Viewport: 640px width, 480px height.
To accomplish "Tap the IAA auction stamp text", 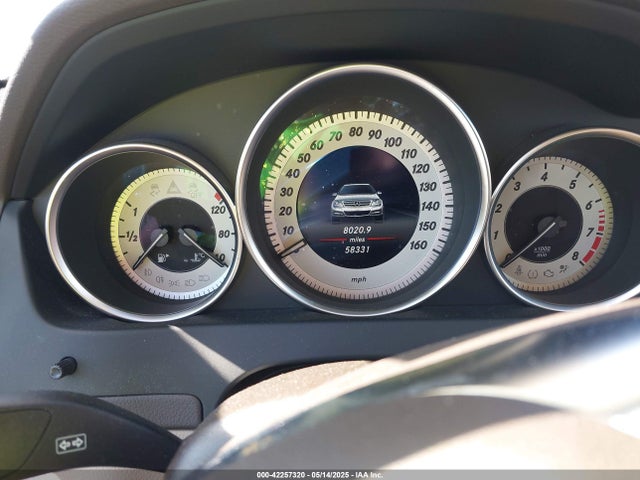I will [x=320, y=475].
